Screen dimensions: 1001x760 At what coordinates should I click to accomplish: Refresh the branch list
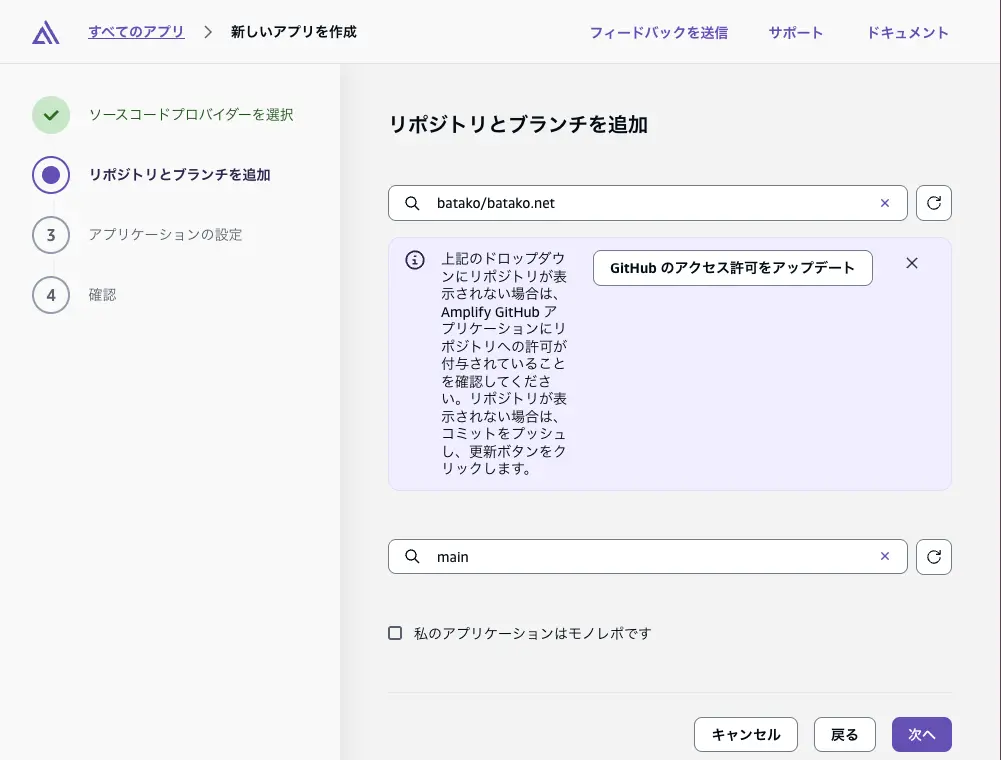coord(933,556)
